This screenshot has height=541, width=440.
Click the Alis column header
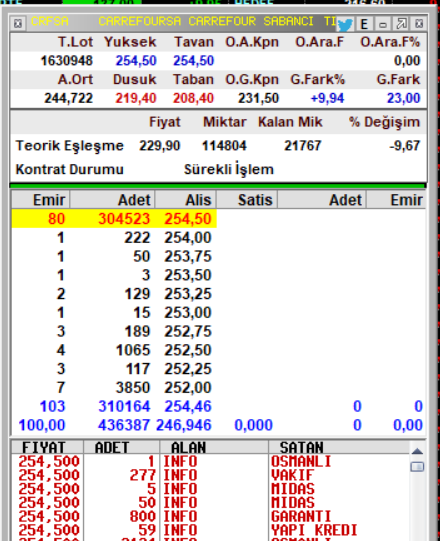186,200
